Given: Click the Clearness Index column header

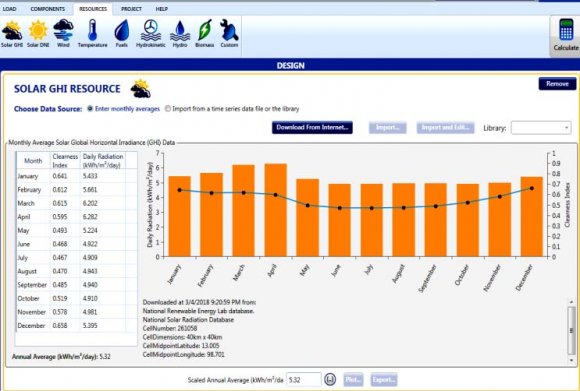Looking at the screenshot, I should click(x=65, y=161).
